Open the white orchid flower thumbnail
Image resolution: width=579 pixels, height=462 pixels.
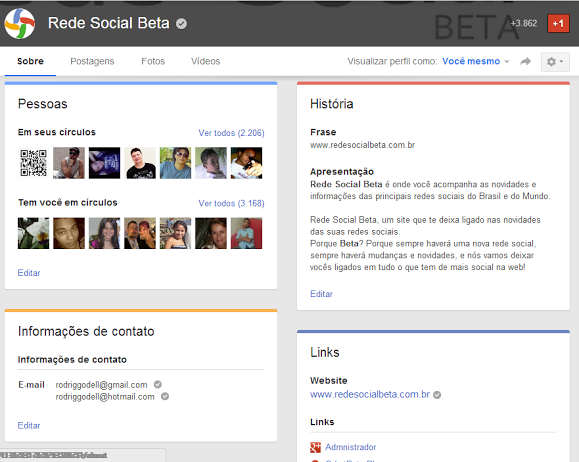pyautogui.click(x=33, y=233)
